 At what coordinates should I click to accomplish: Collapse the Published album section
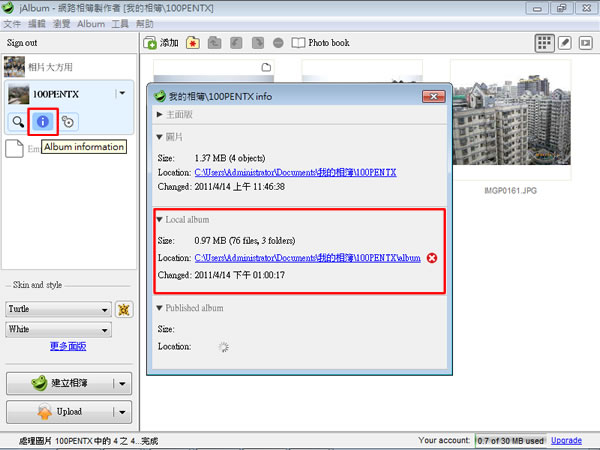pyautogui.click(x=160, y=308)
